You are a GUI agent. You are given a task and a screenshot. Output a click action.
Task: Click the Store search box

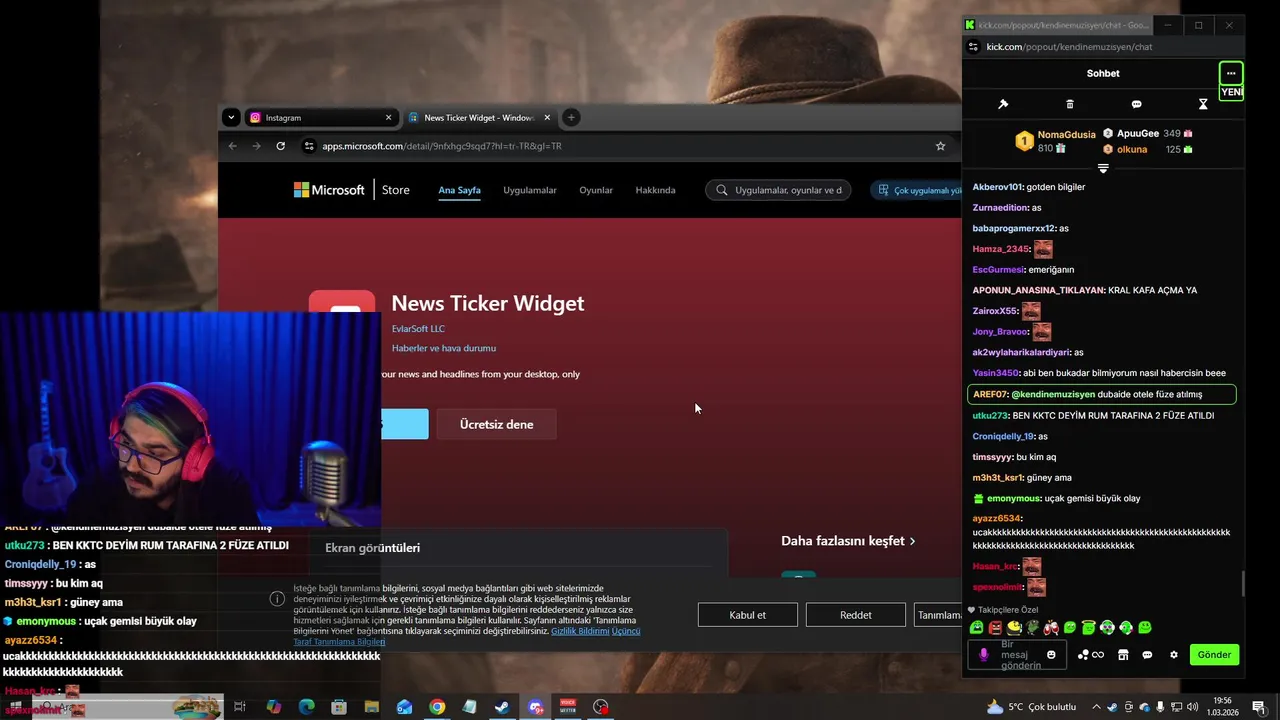pos(778,190)
